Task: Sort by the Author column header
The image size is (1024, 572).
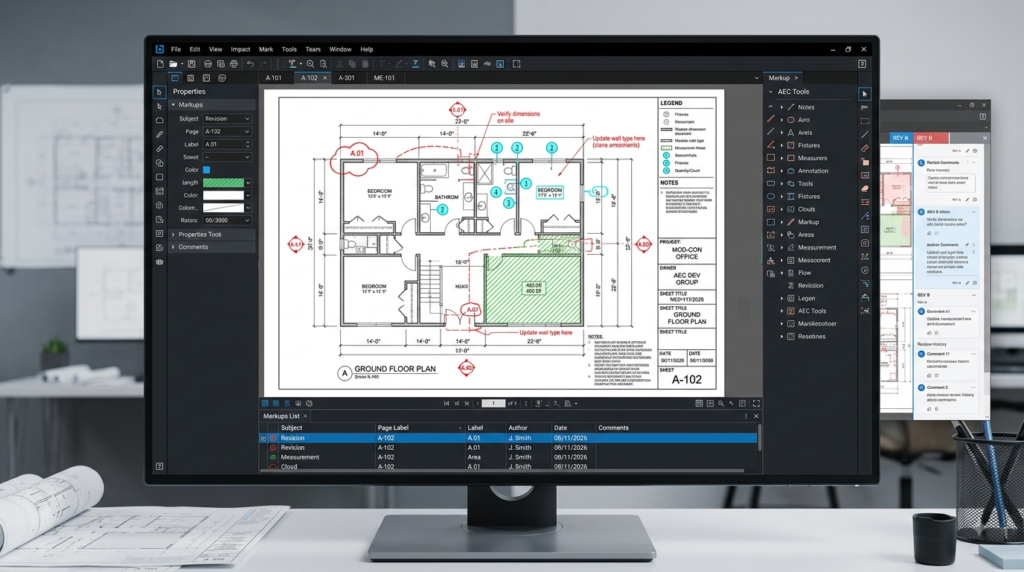Action: (x=518, y=428)
